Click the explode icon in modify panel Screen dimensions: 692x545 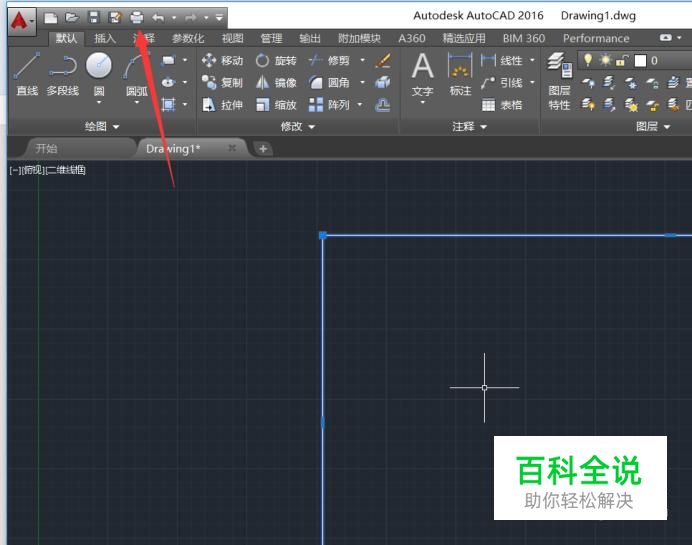point(382,83)
